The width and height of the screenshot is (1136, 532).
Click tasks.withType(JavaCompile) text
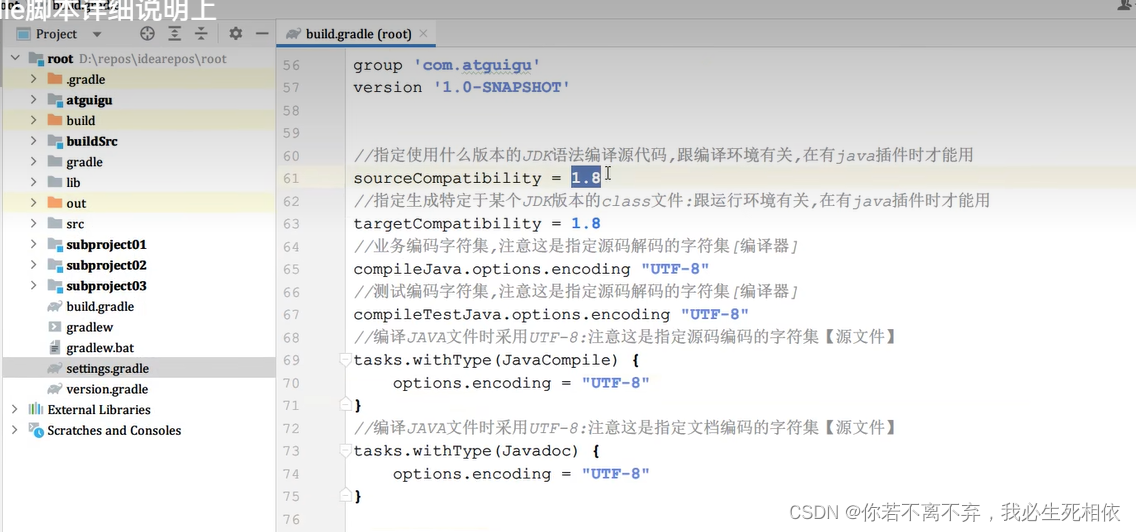click(486, 359)
